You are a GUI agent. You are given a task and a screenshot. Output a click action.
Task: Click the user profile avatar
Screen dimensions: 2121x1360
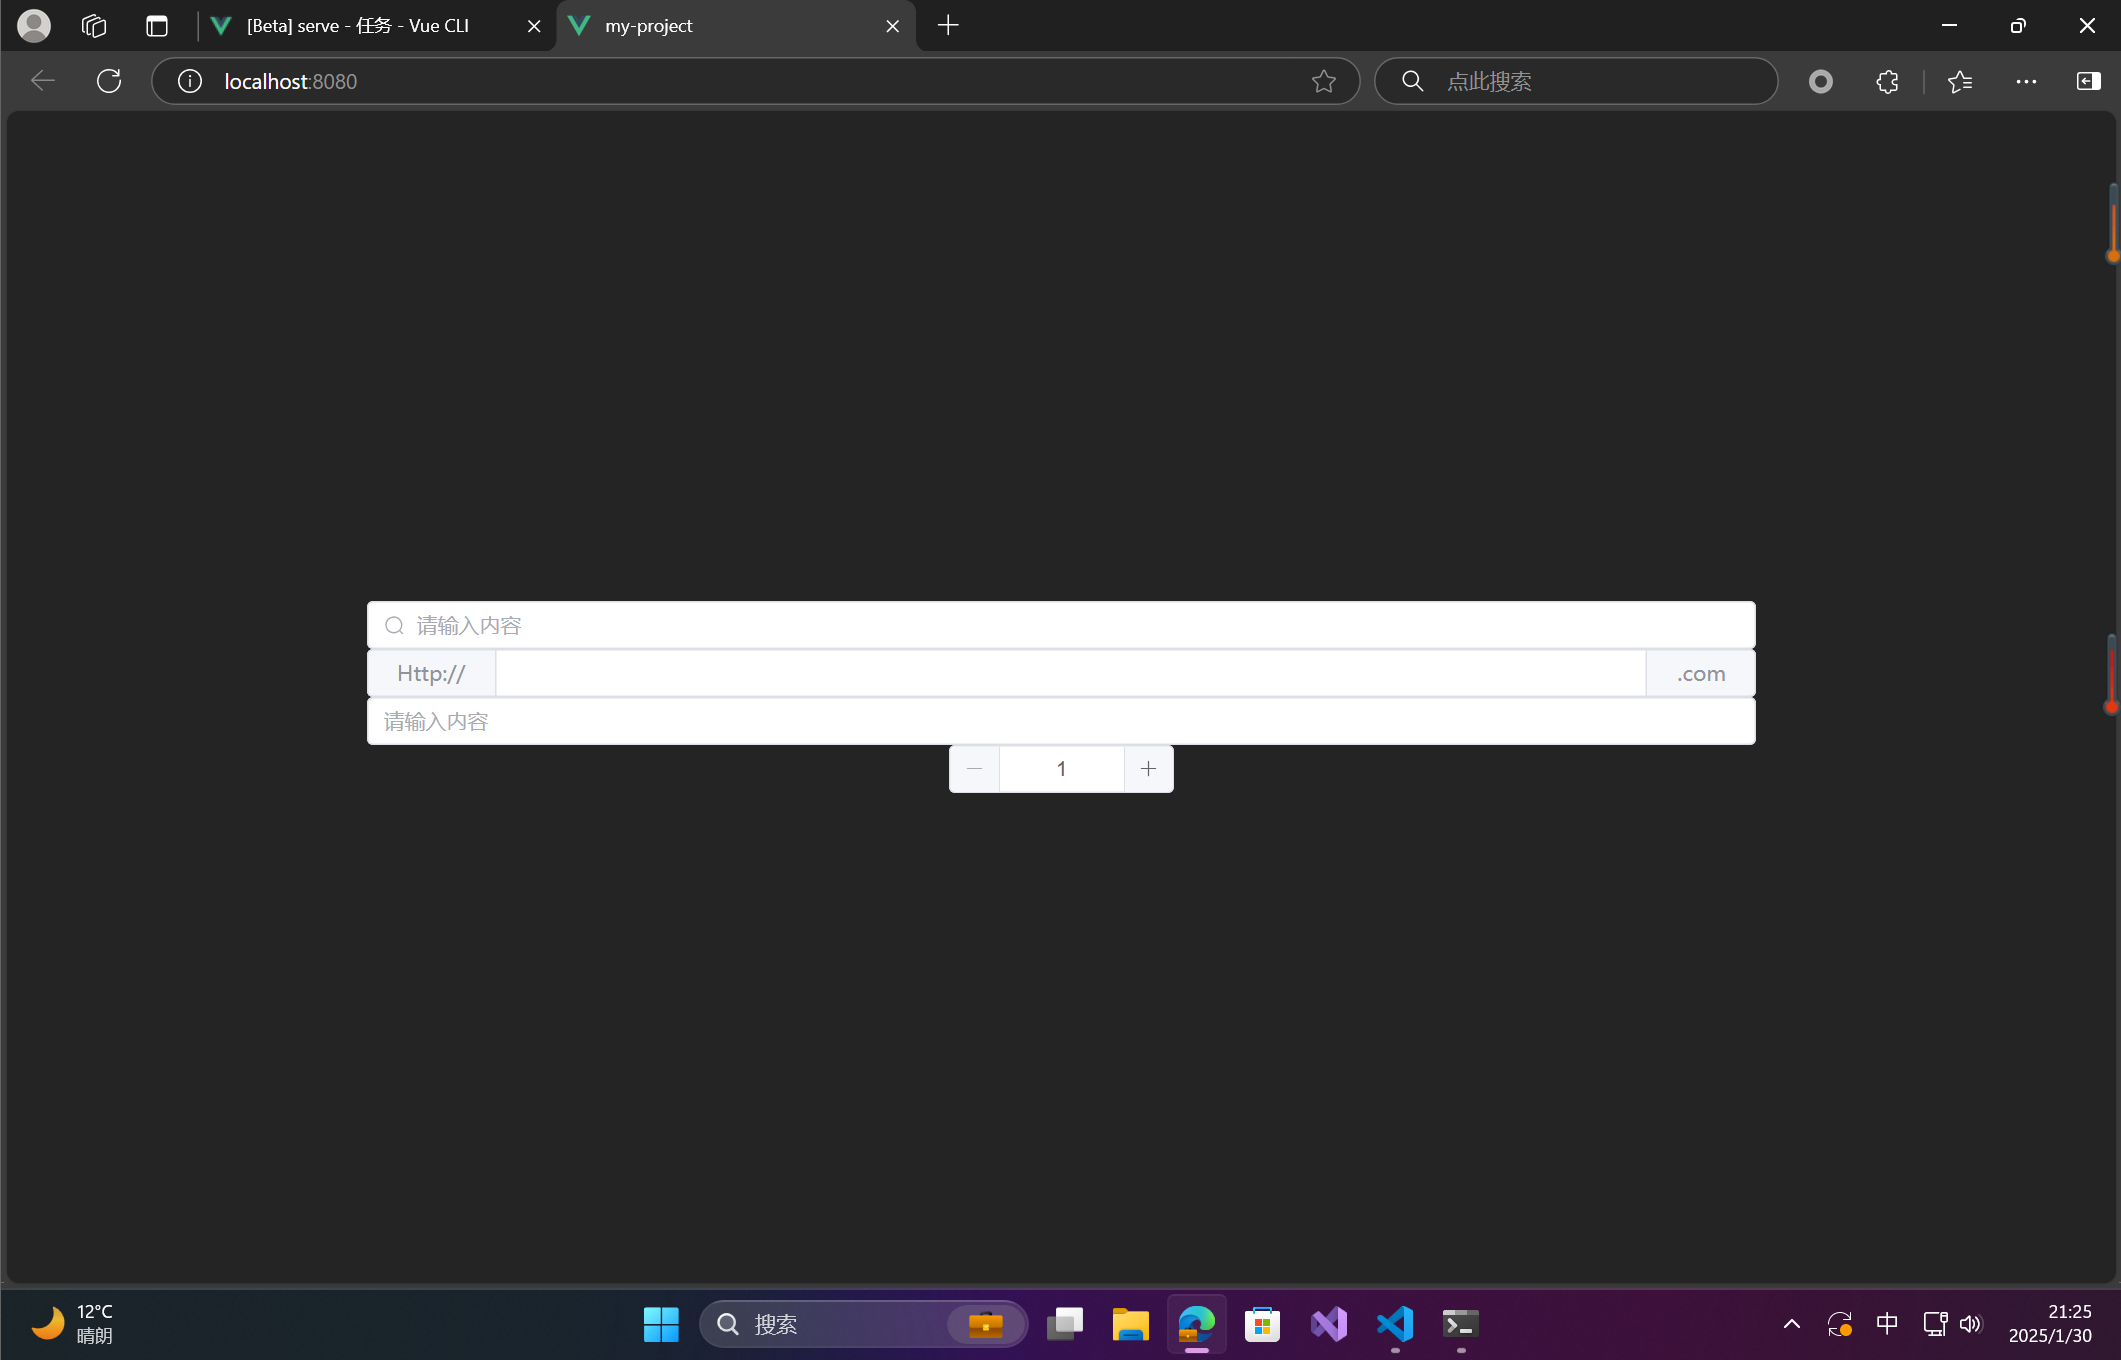click(34, 26)
